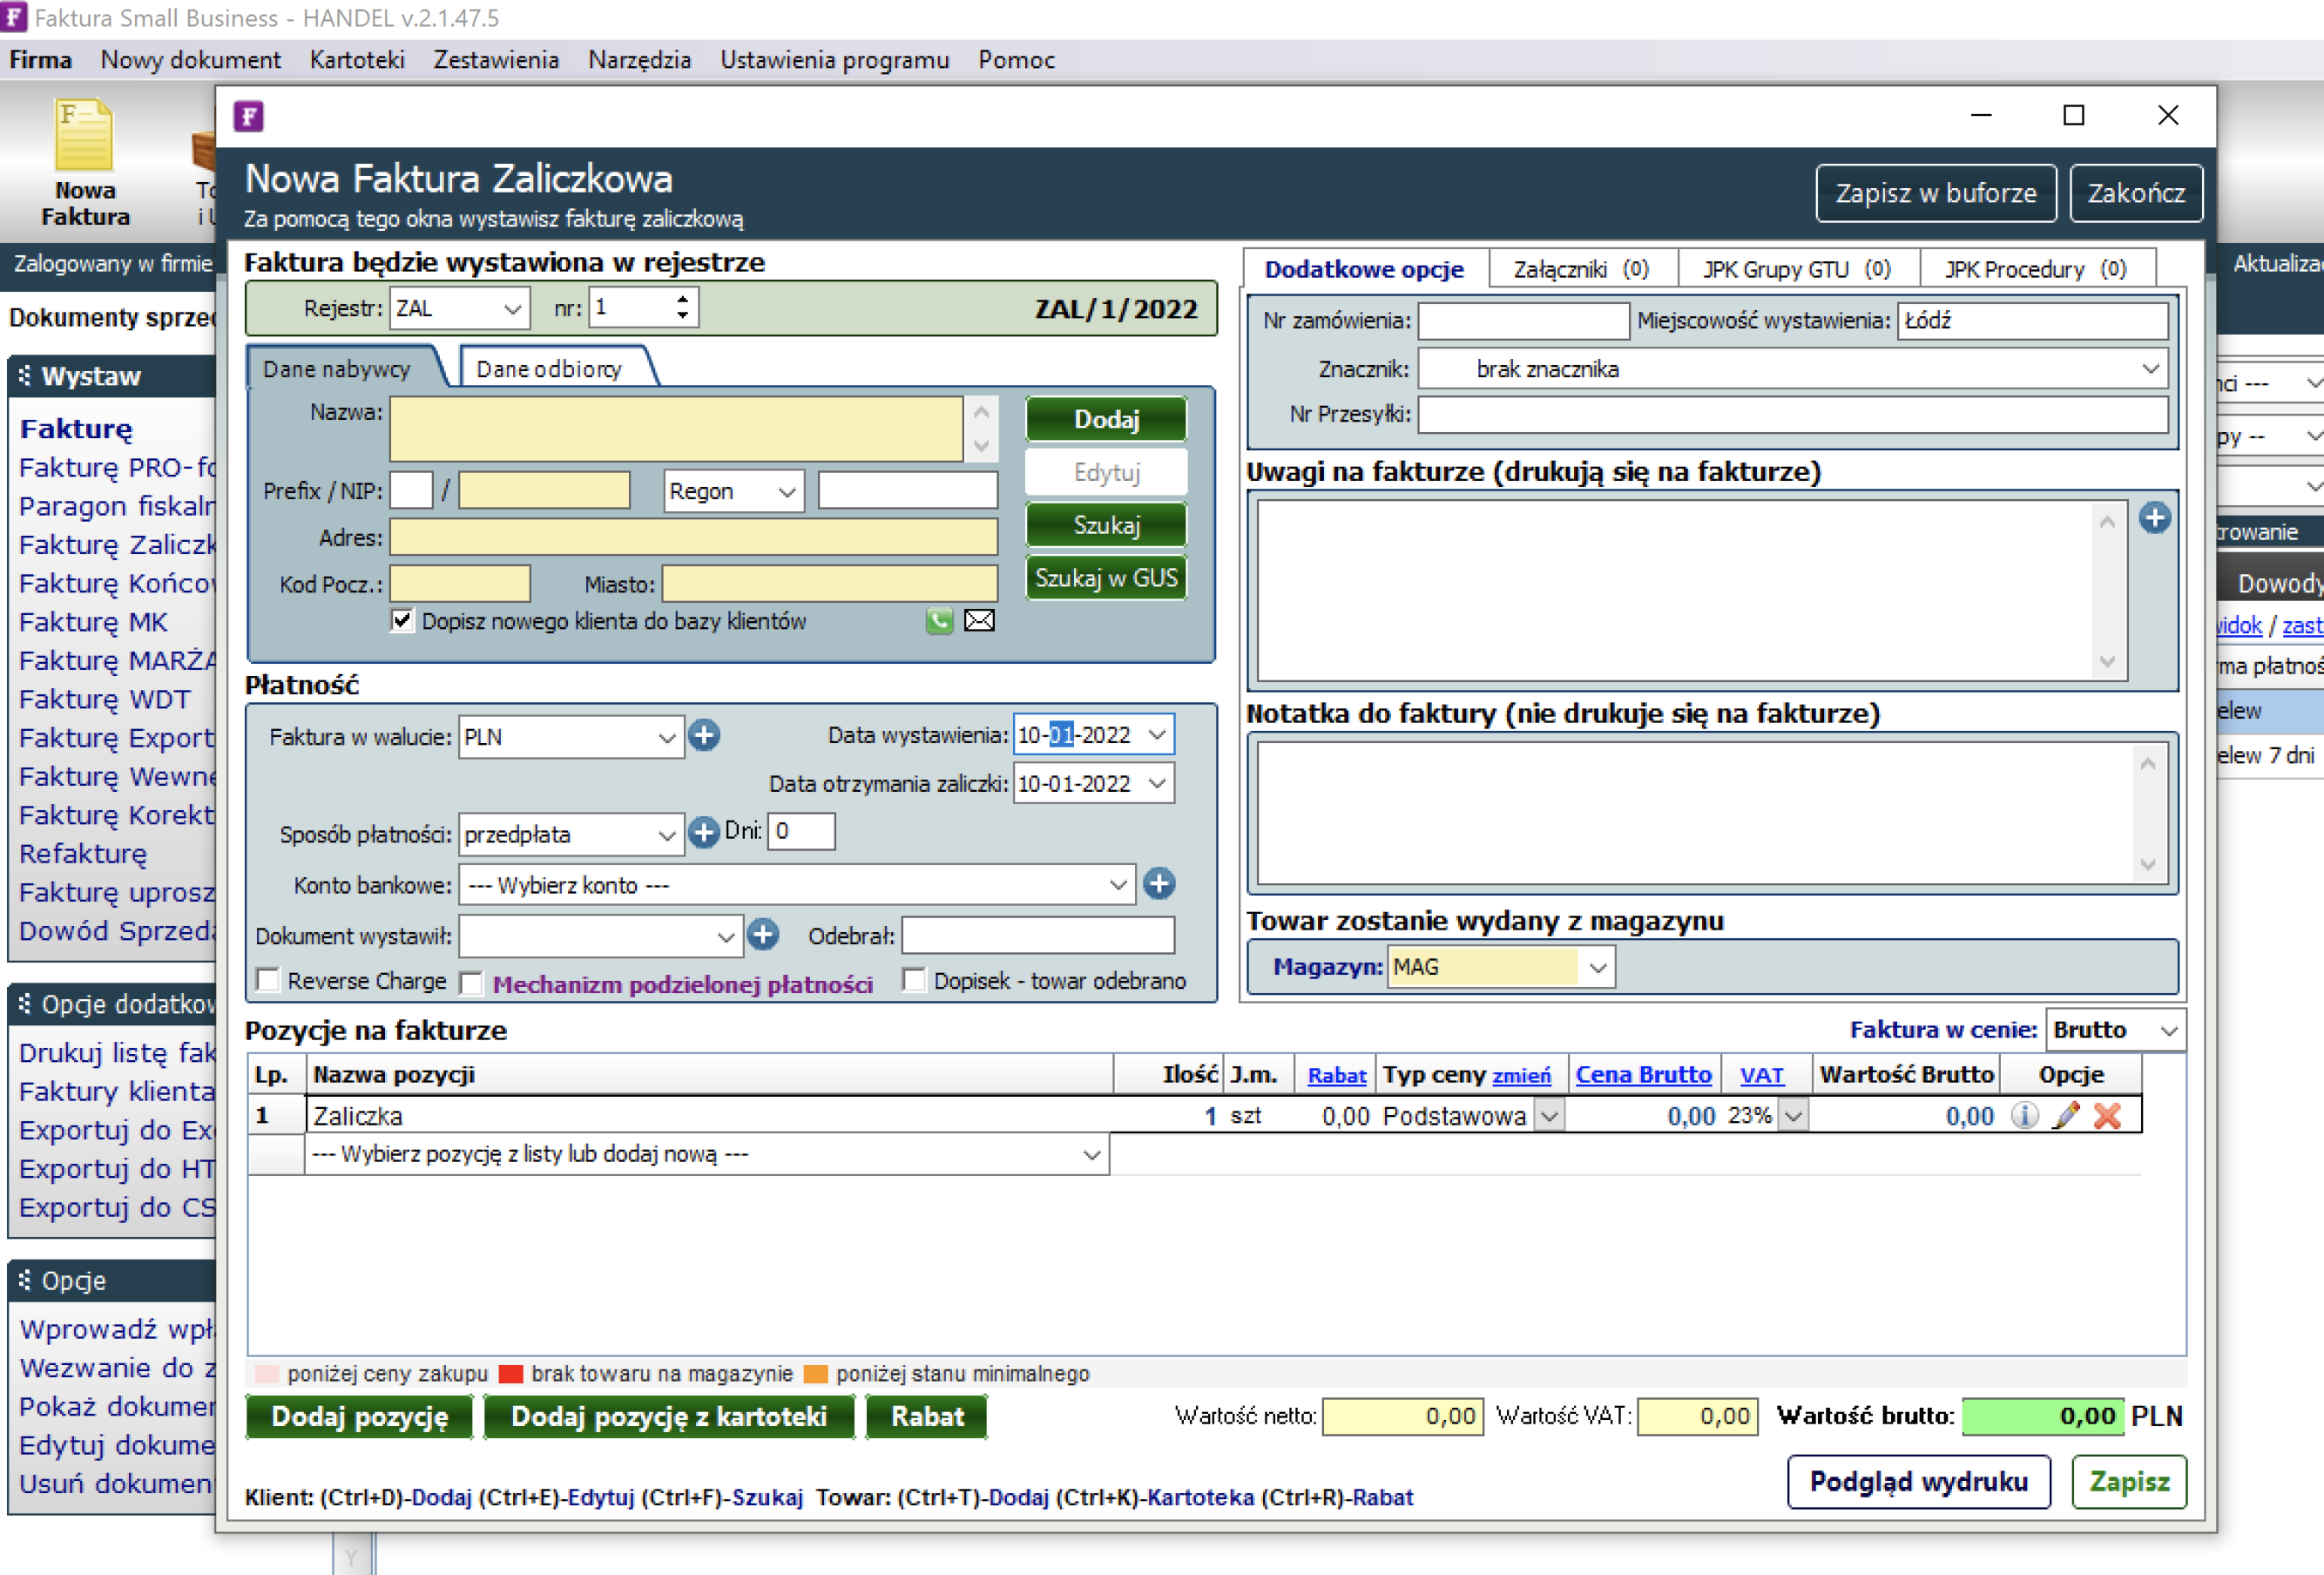The image size is (2324, 1575).
Task: Click green Dodaj client button
Action: 1106,419
